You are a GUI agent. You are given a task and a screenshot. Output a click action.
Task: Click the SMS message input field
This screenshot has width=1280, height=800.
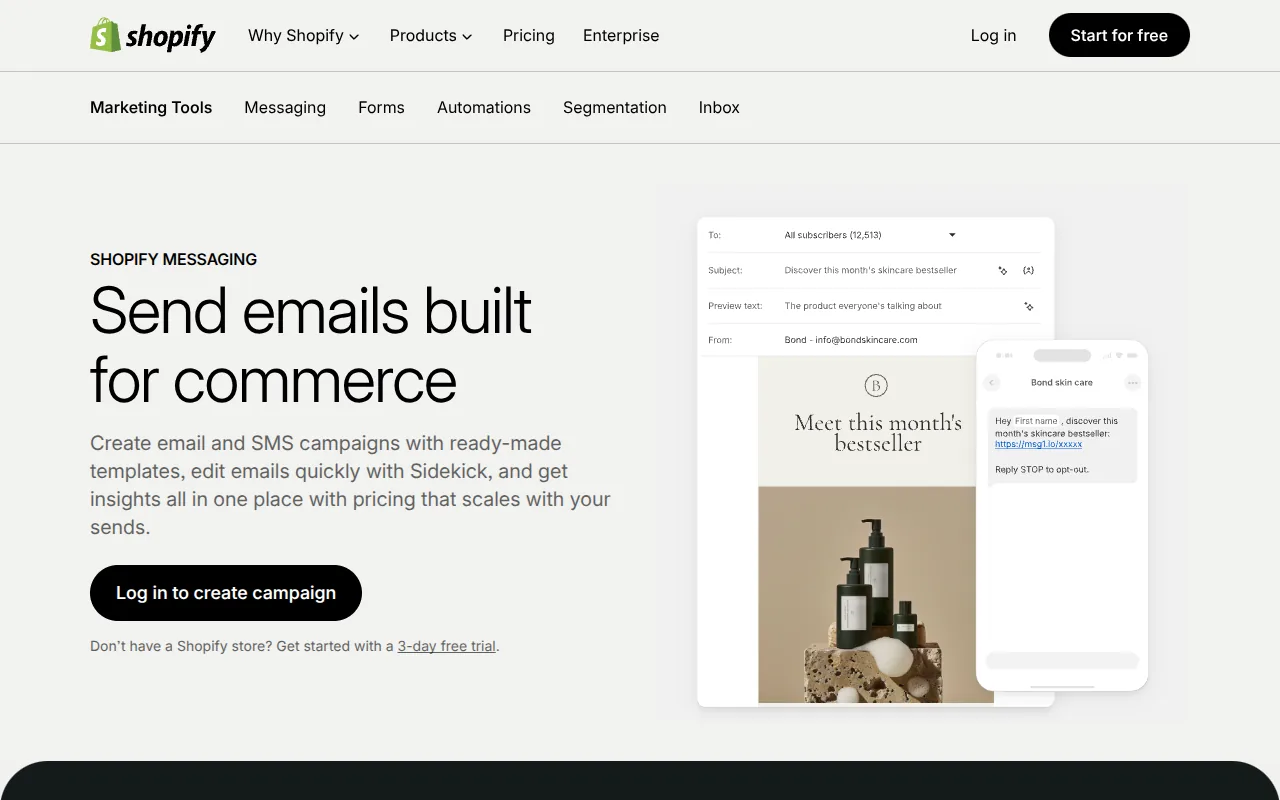(1062, 660)
